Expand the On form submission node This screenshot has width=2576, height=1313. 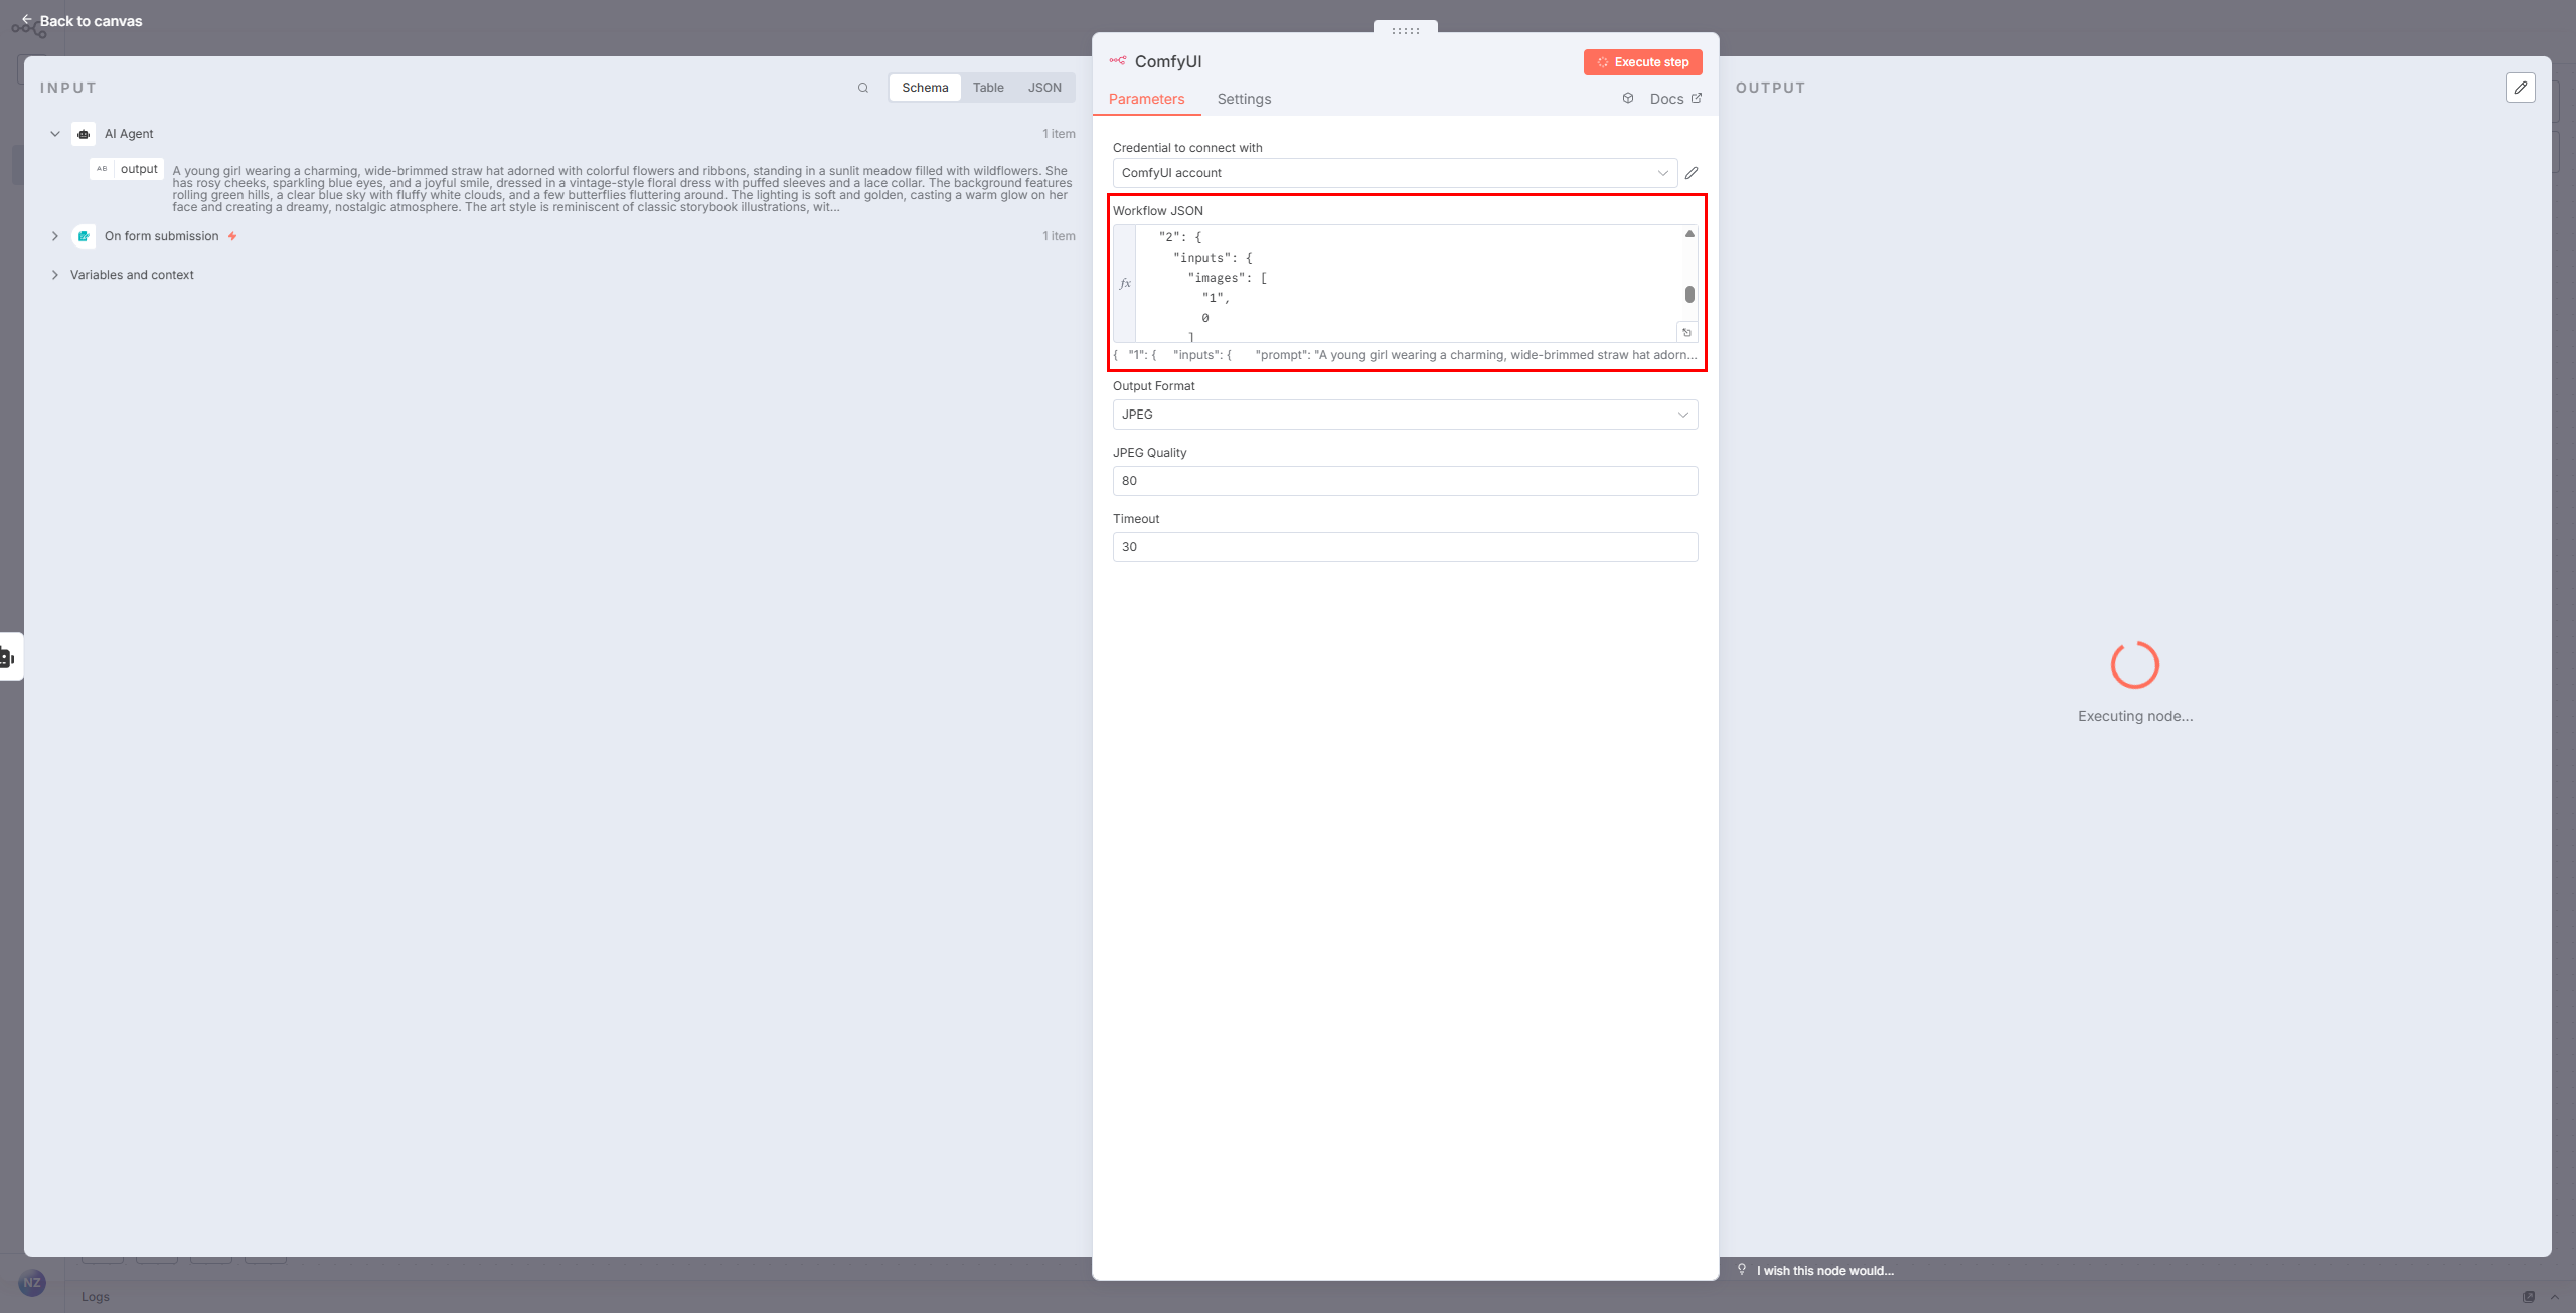pos(55,237)
